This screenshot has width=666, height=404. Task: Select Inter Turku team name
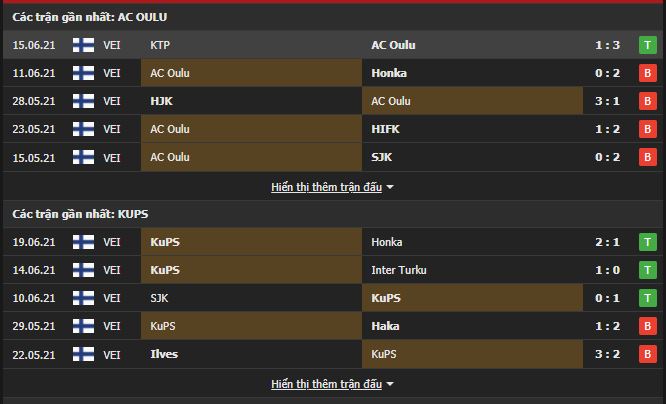click(398, 270)
